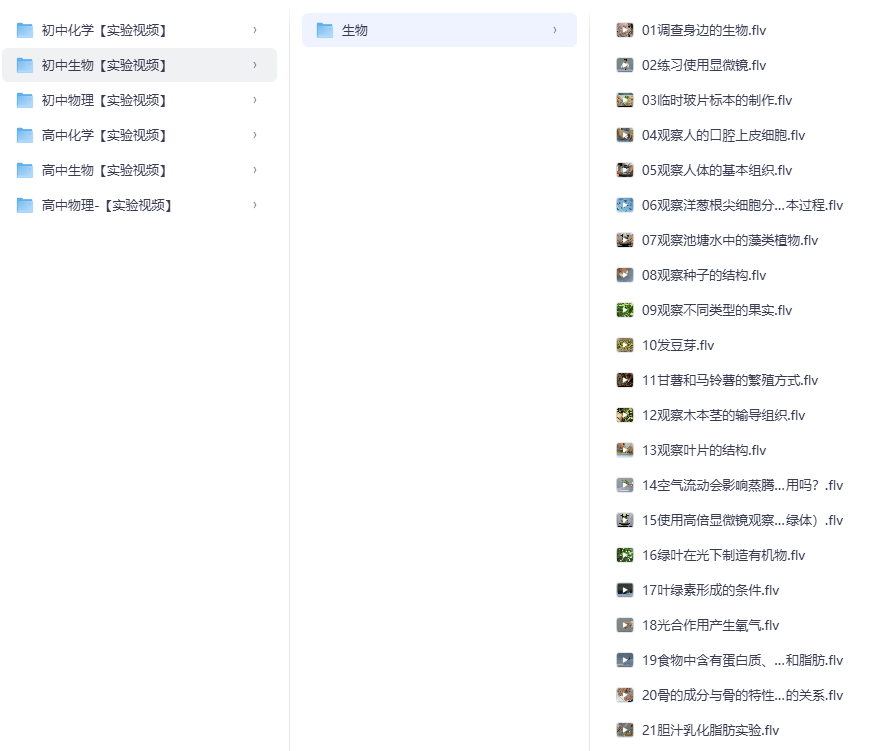Click video thumbnail icon of 01调查身边的生物.flv
This screenshot has height=751, width=869.
625,30
